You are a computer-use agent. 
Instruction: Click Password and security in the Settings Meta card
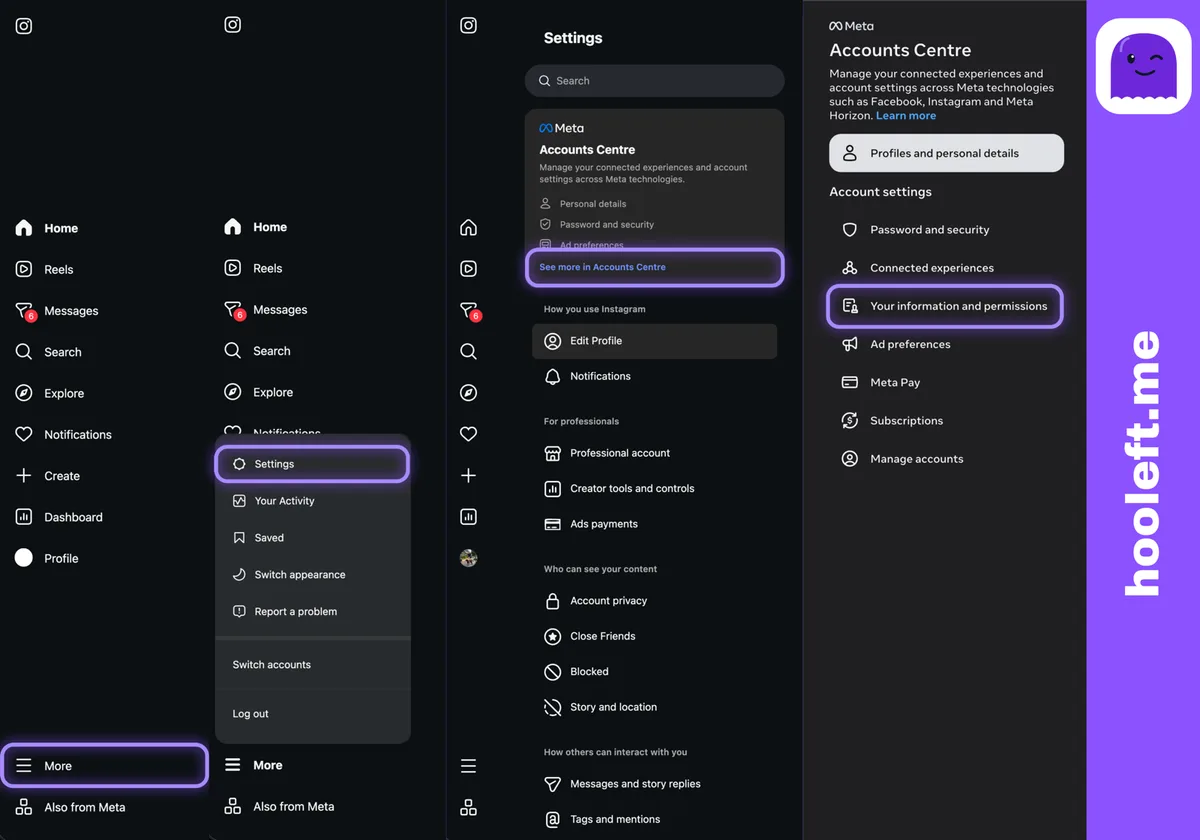[x=597, y=225]
